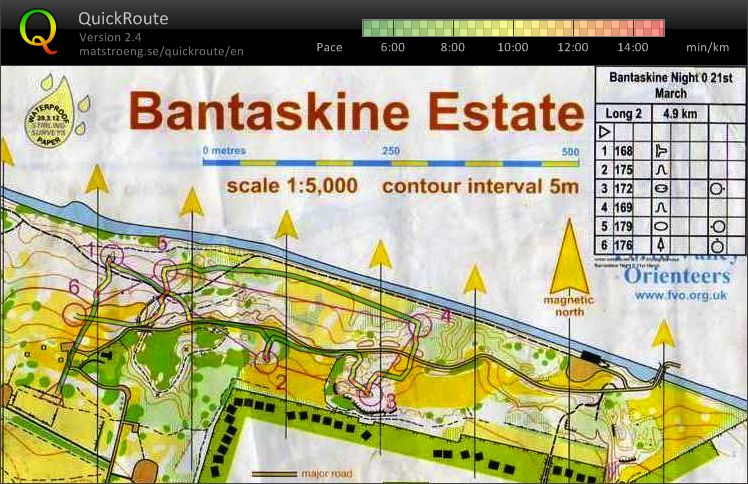Click the feature symbol for control 172
Image resolution: width=748 pixels, height=484 pixels.
point(661,189)
